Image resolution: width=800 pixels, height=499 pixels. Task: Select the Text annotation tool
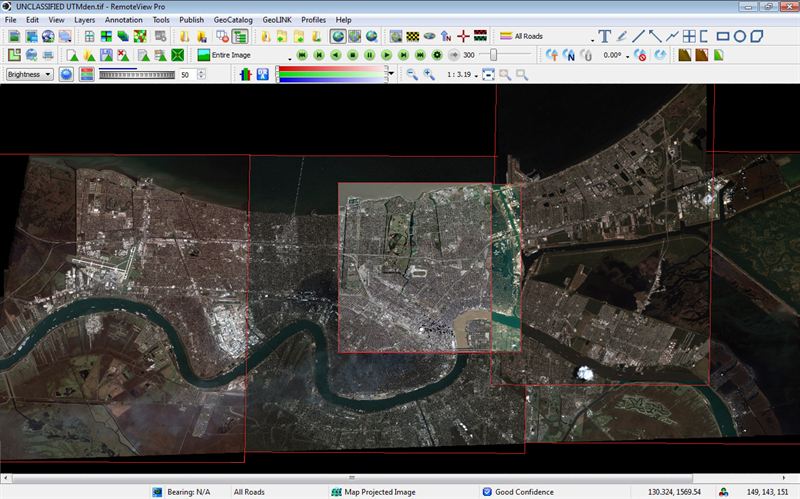tap(604, 36)
